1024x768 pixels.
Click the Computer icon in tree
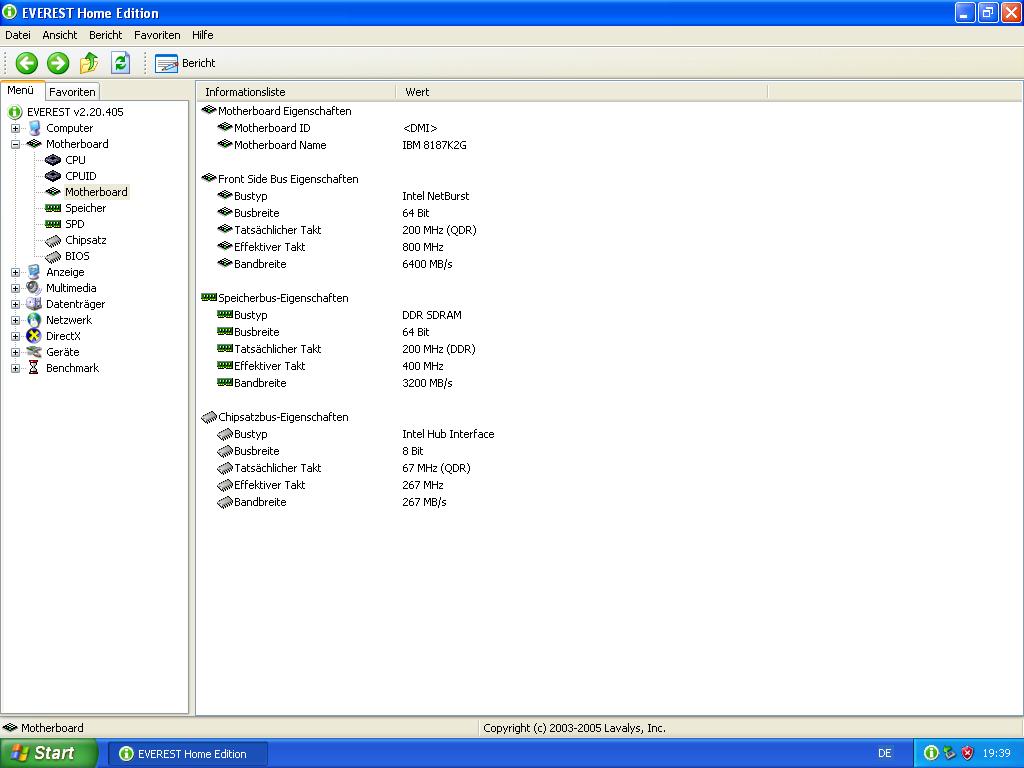[x=35, y=128]
